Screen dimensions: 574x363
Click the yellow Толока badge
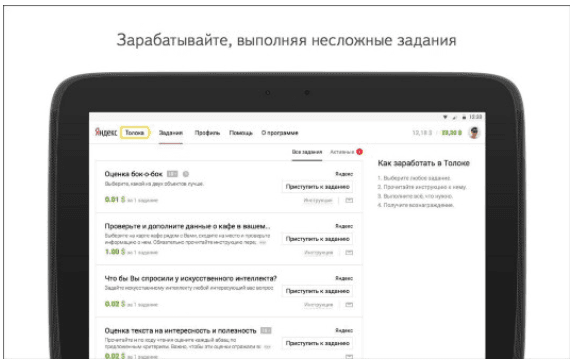tap(135, 132)
